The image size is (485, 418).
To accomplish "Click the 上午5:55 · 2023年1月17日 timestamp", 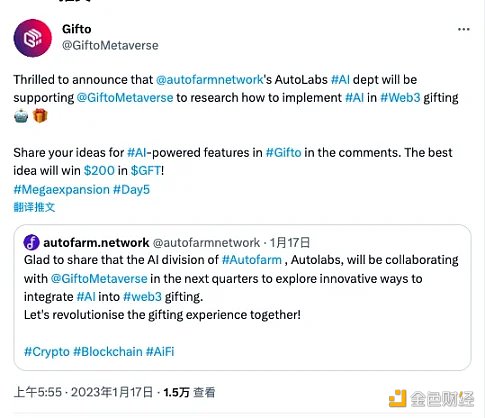I will (x=83, y=392).
